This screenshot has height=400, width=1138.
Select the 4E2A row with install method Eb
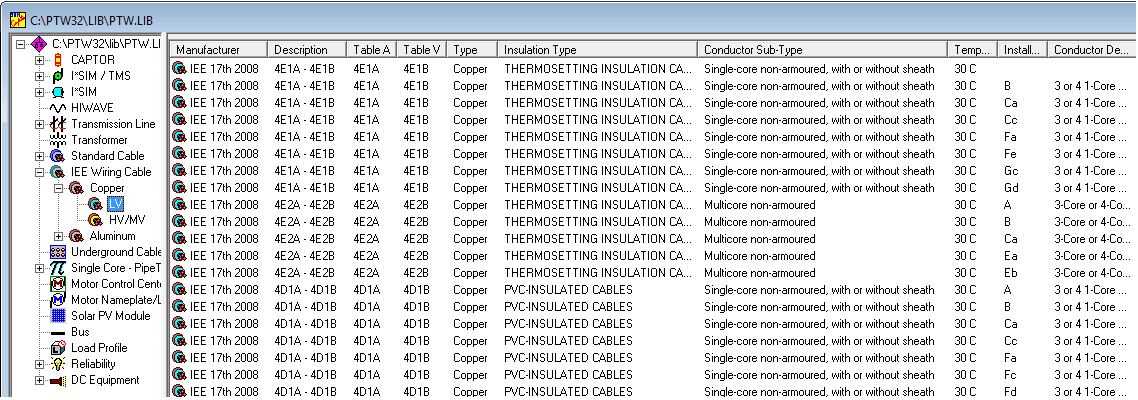tap(652, 273)
